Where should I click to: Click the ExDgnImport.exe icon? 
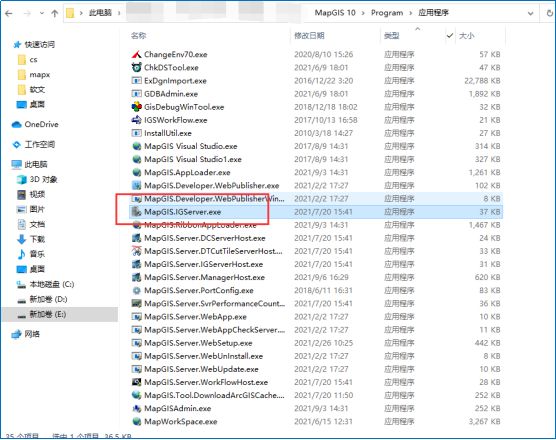click(x=137, y=80)
